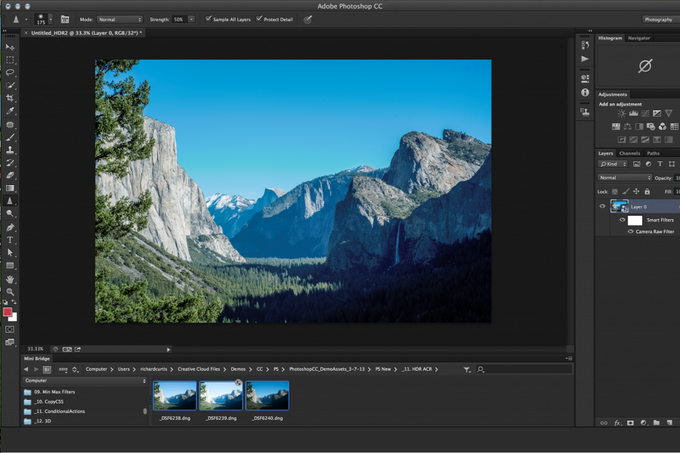Click the richardcurtis breadcrumb
Image resolution: width=680 pixels, height=453 pixels.
pos(154,369)
